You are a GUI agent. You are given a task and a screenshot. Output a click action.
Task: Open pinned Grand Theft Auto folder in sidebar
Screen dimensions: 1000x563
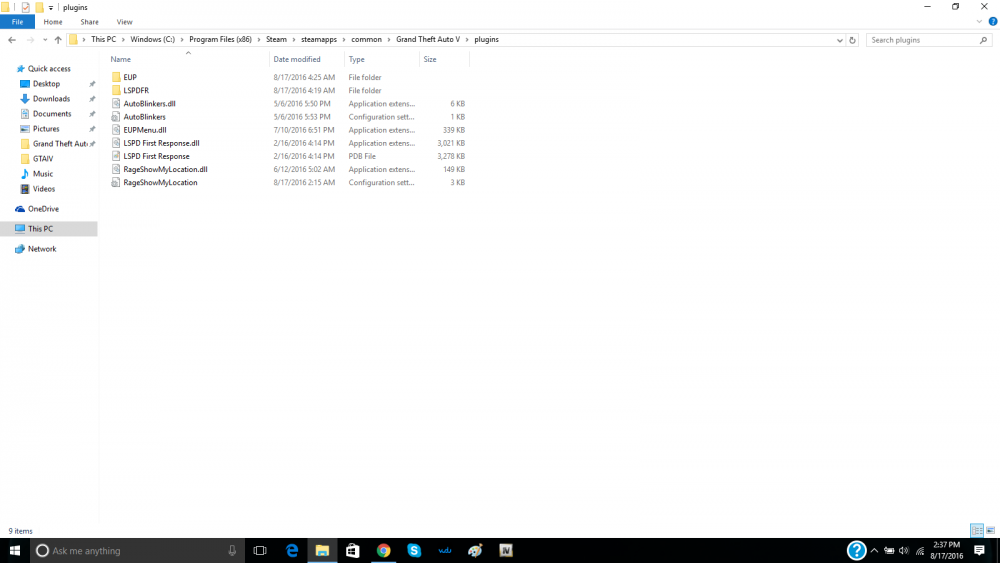coord(60,144)
